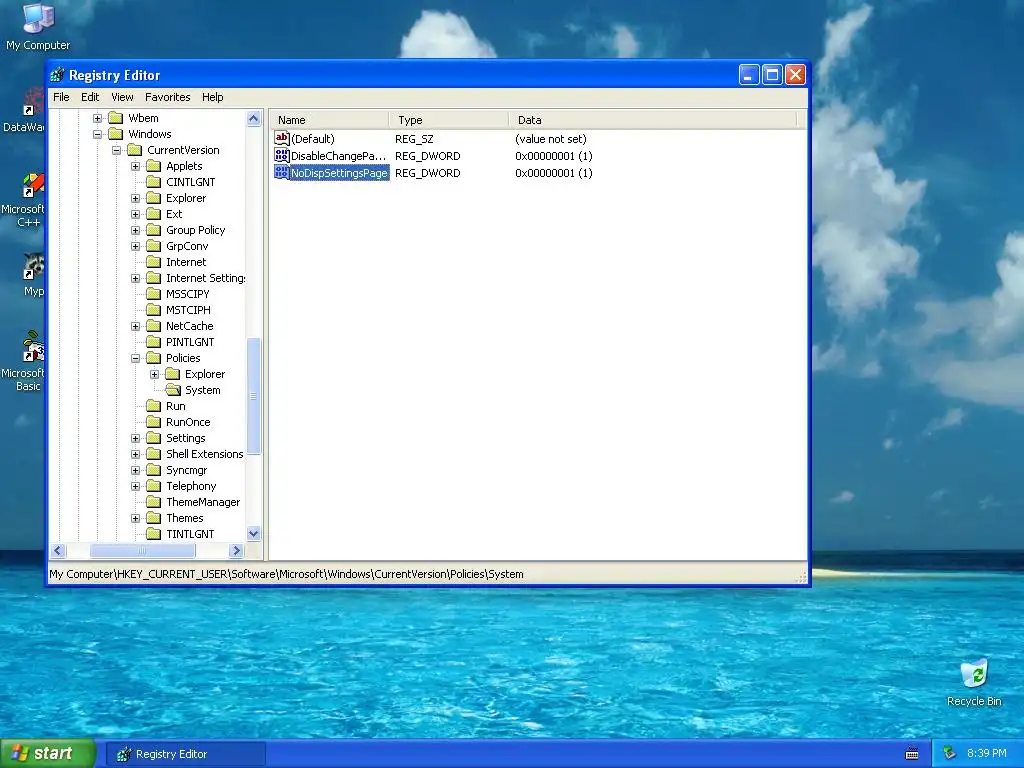The width and height of the screenshot is (1024, 768).
Task: Select the MSTCIPH folder icon
Action: pyautogui.click(x=153, y=310)
